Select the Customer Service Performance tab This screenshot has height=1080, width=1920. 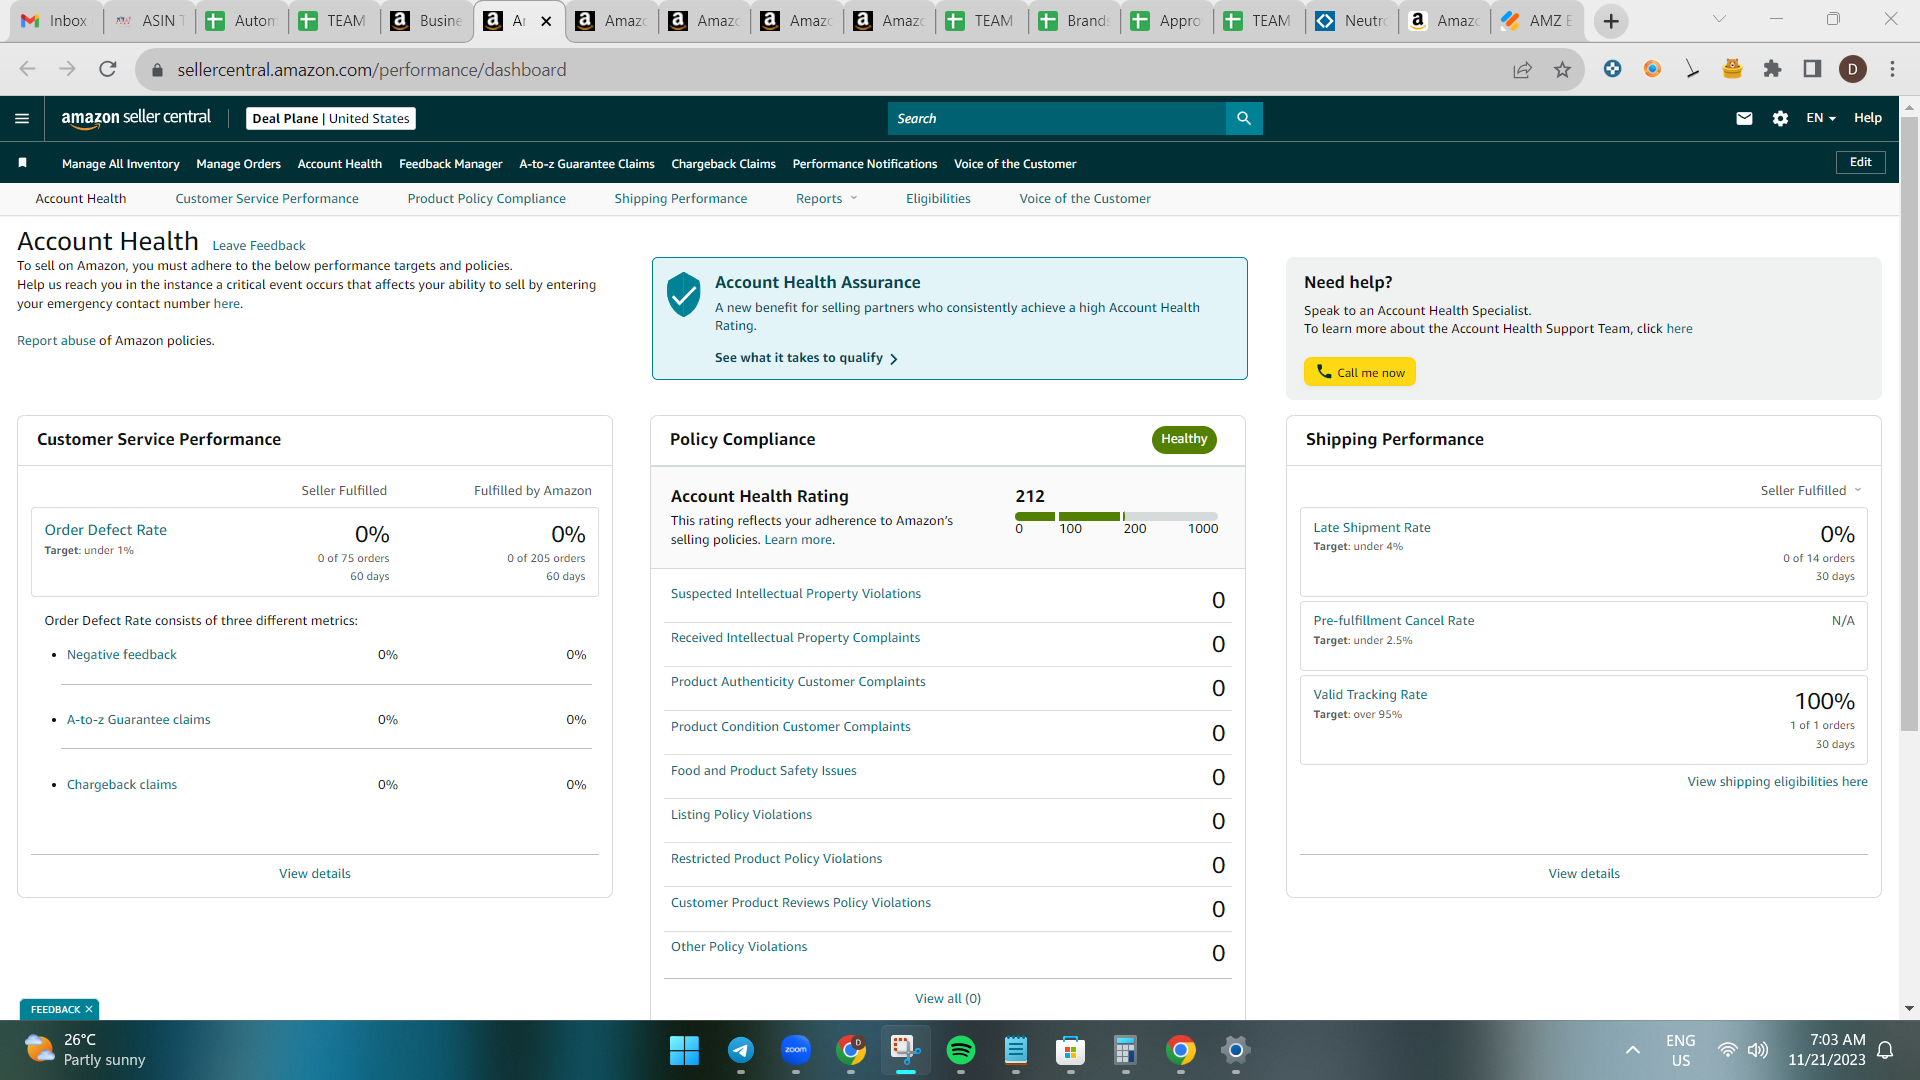(x=267, y=199)
